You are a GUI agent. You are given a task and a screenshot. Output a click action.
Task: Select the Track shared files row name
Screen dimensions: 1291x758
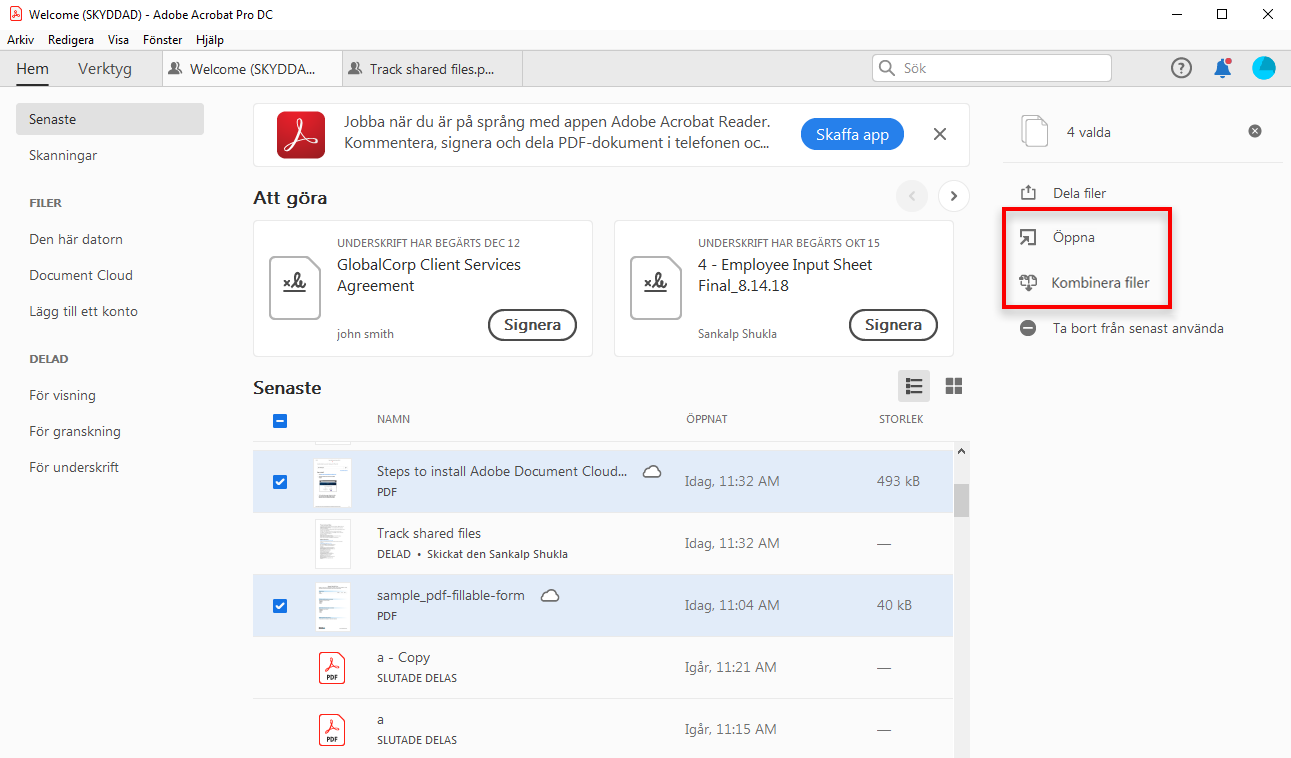pyautogui.click(x=429, y=534)
